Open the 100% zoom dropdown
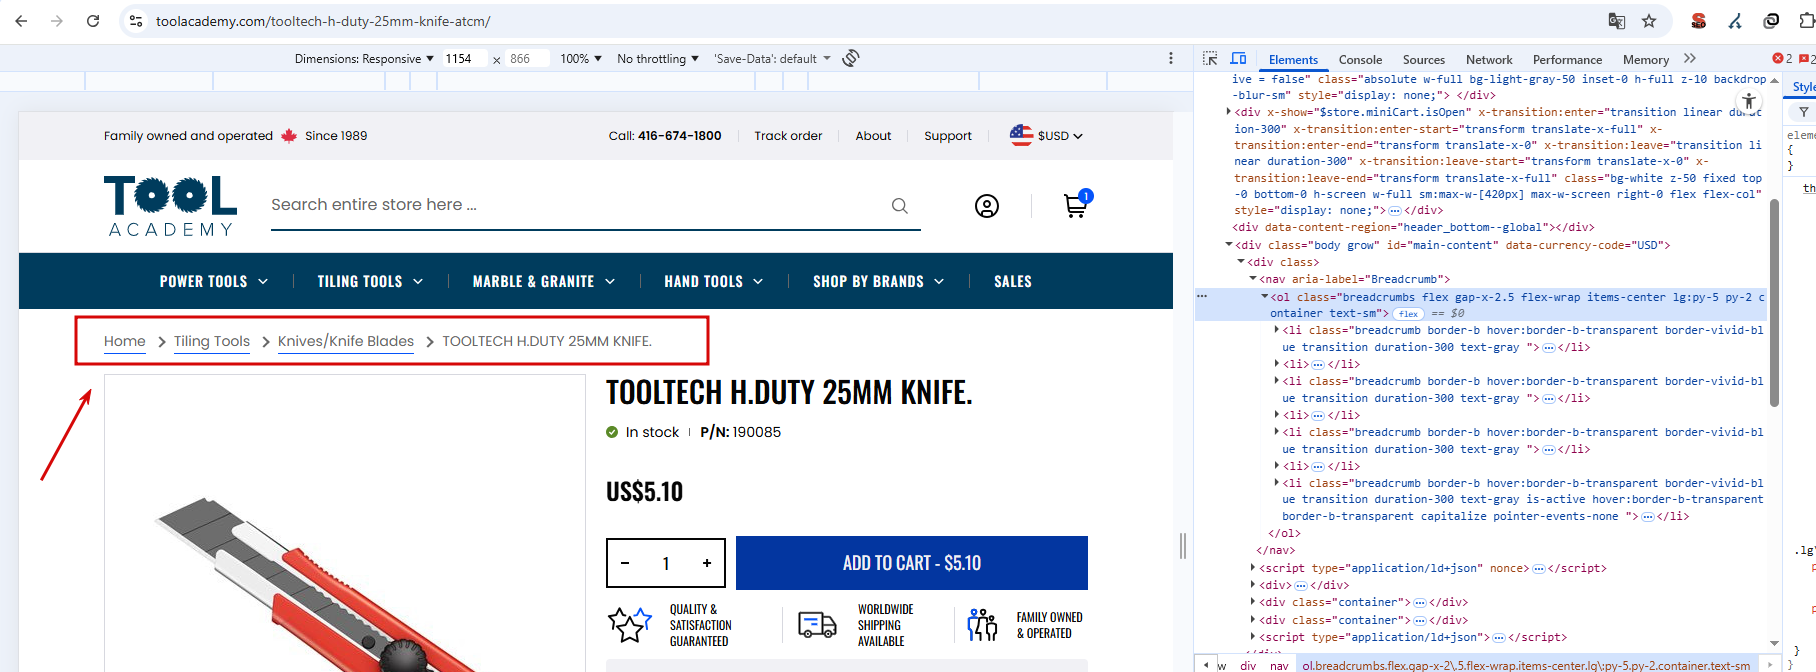The height and width of the screenshot is (672, 1816). tap(581, 59)
